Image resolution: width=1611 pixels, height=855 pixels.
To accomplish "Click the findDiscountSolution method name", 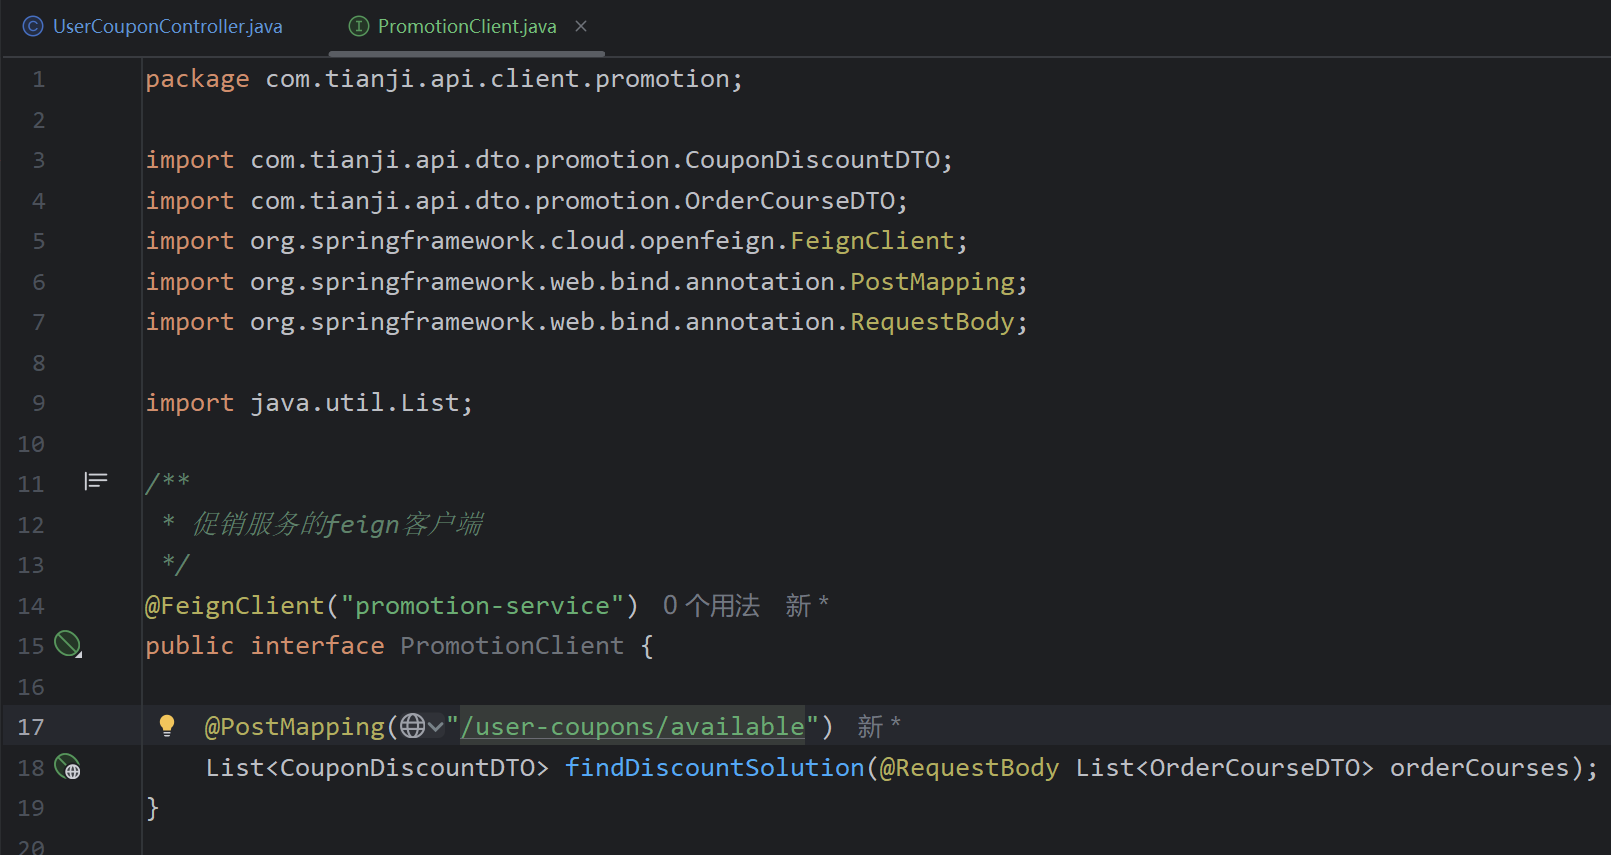I will tap(715, 768).
